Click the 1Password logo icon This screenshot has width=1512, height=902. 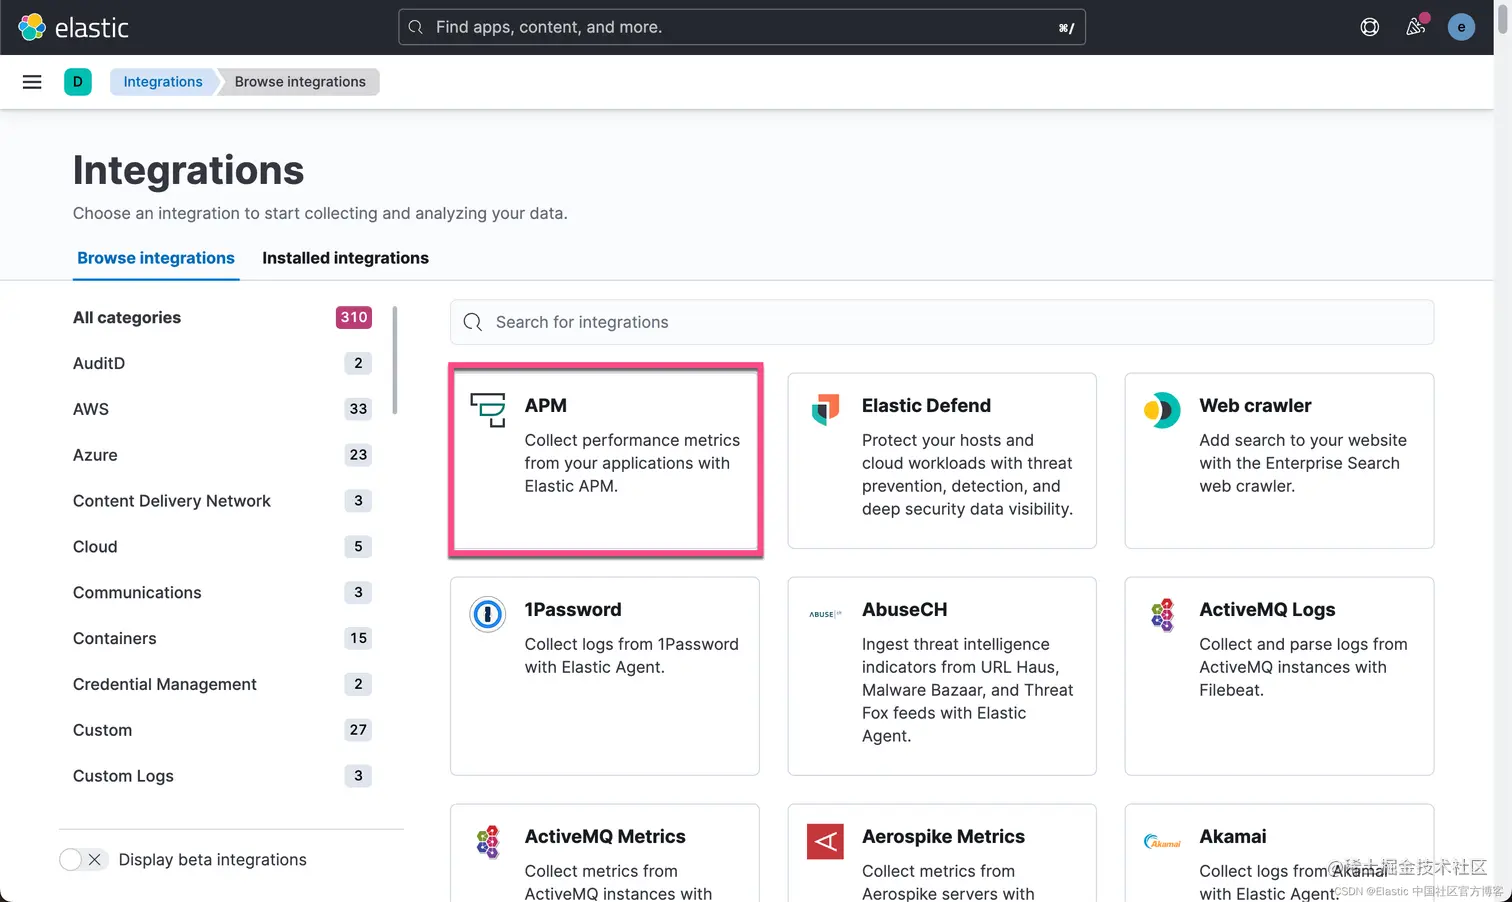(x=488, y=614)
